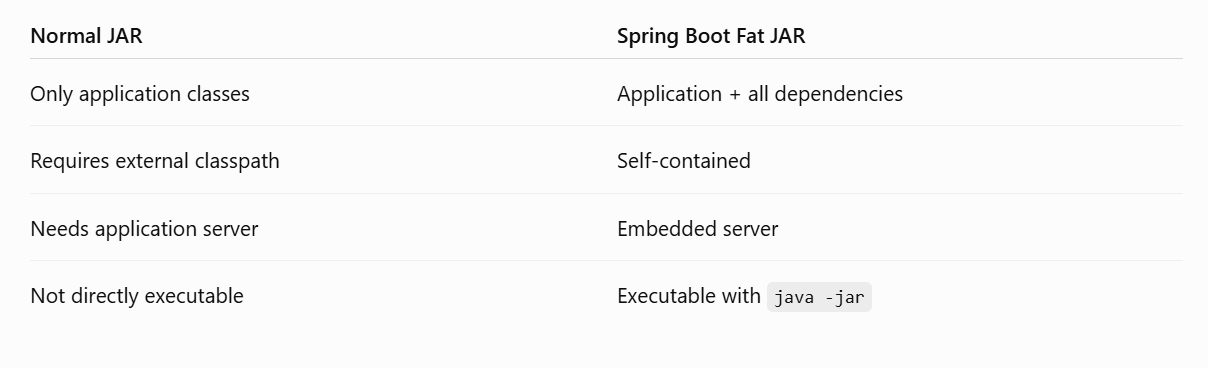This screenshot has height=368, width=1208.
Task: Click the Requires external classpath text
Action: click(155, 161)
